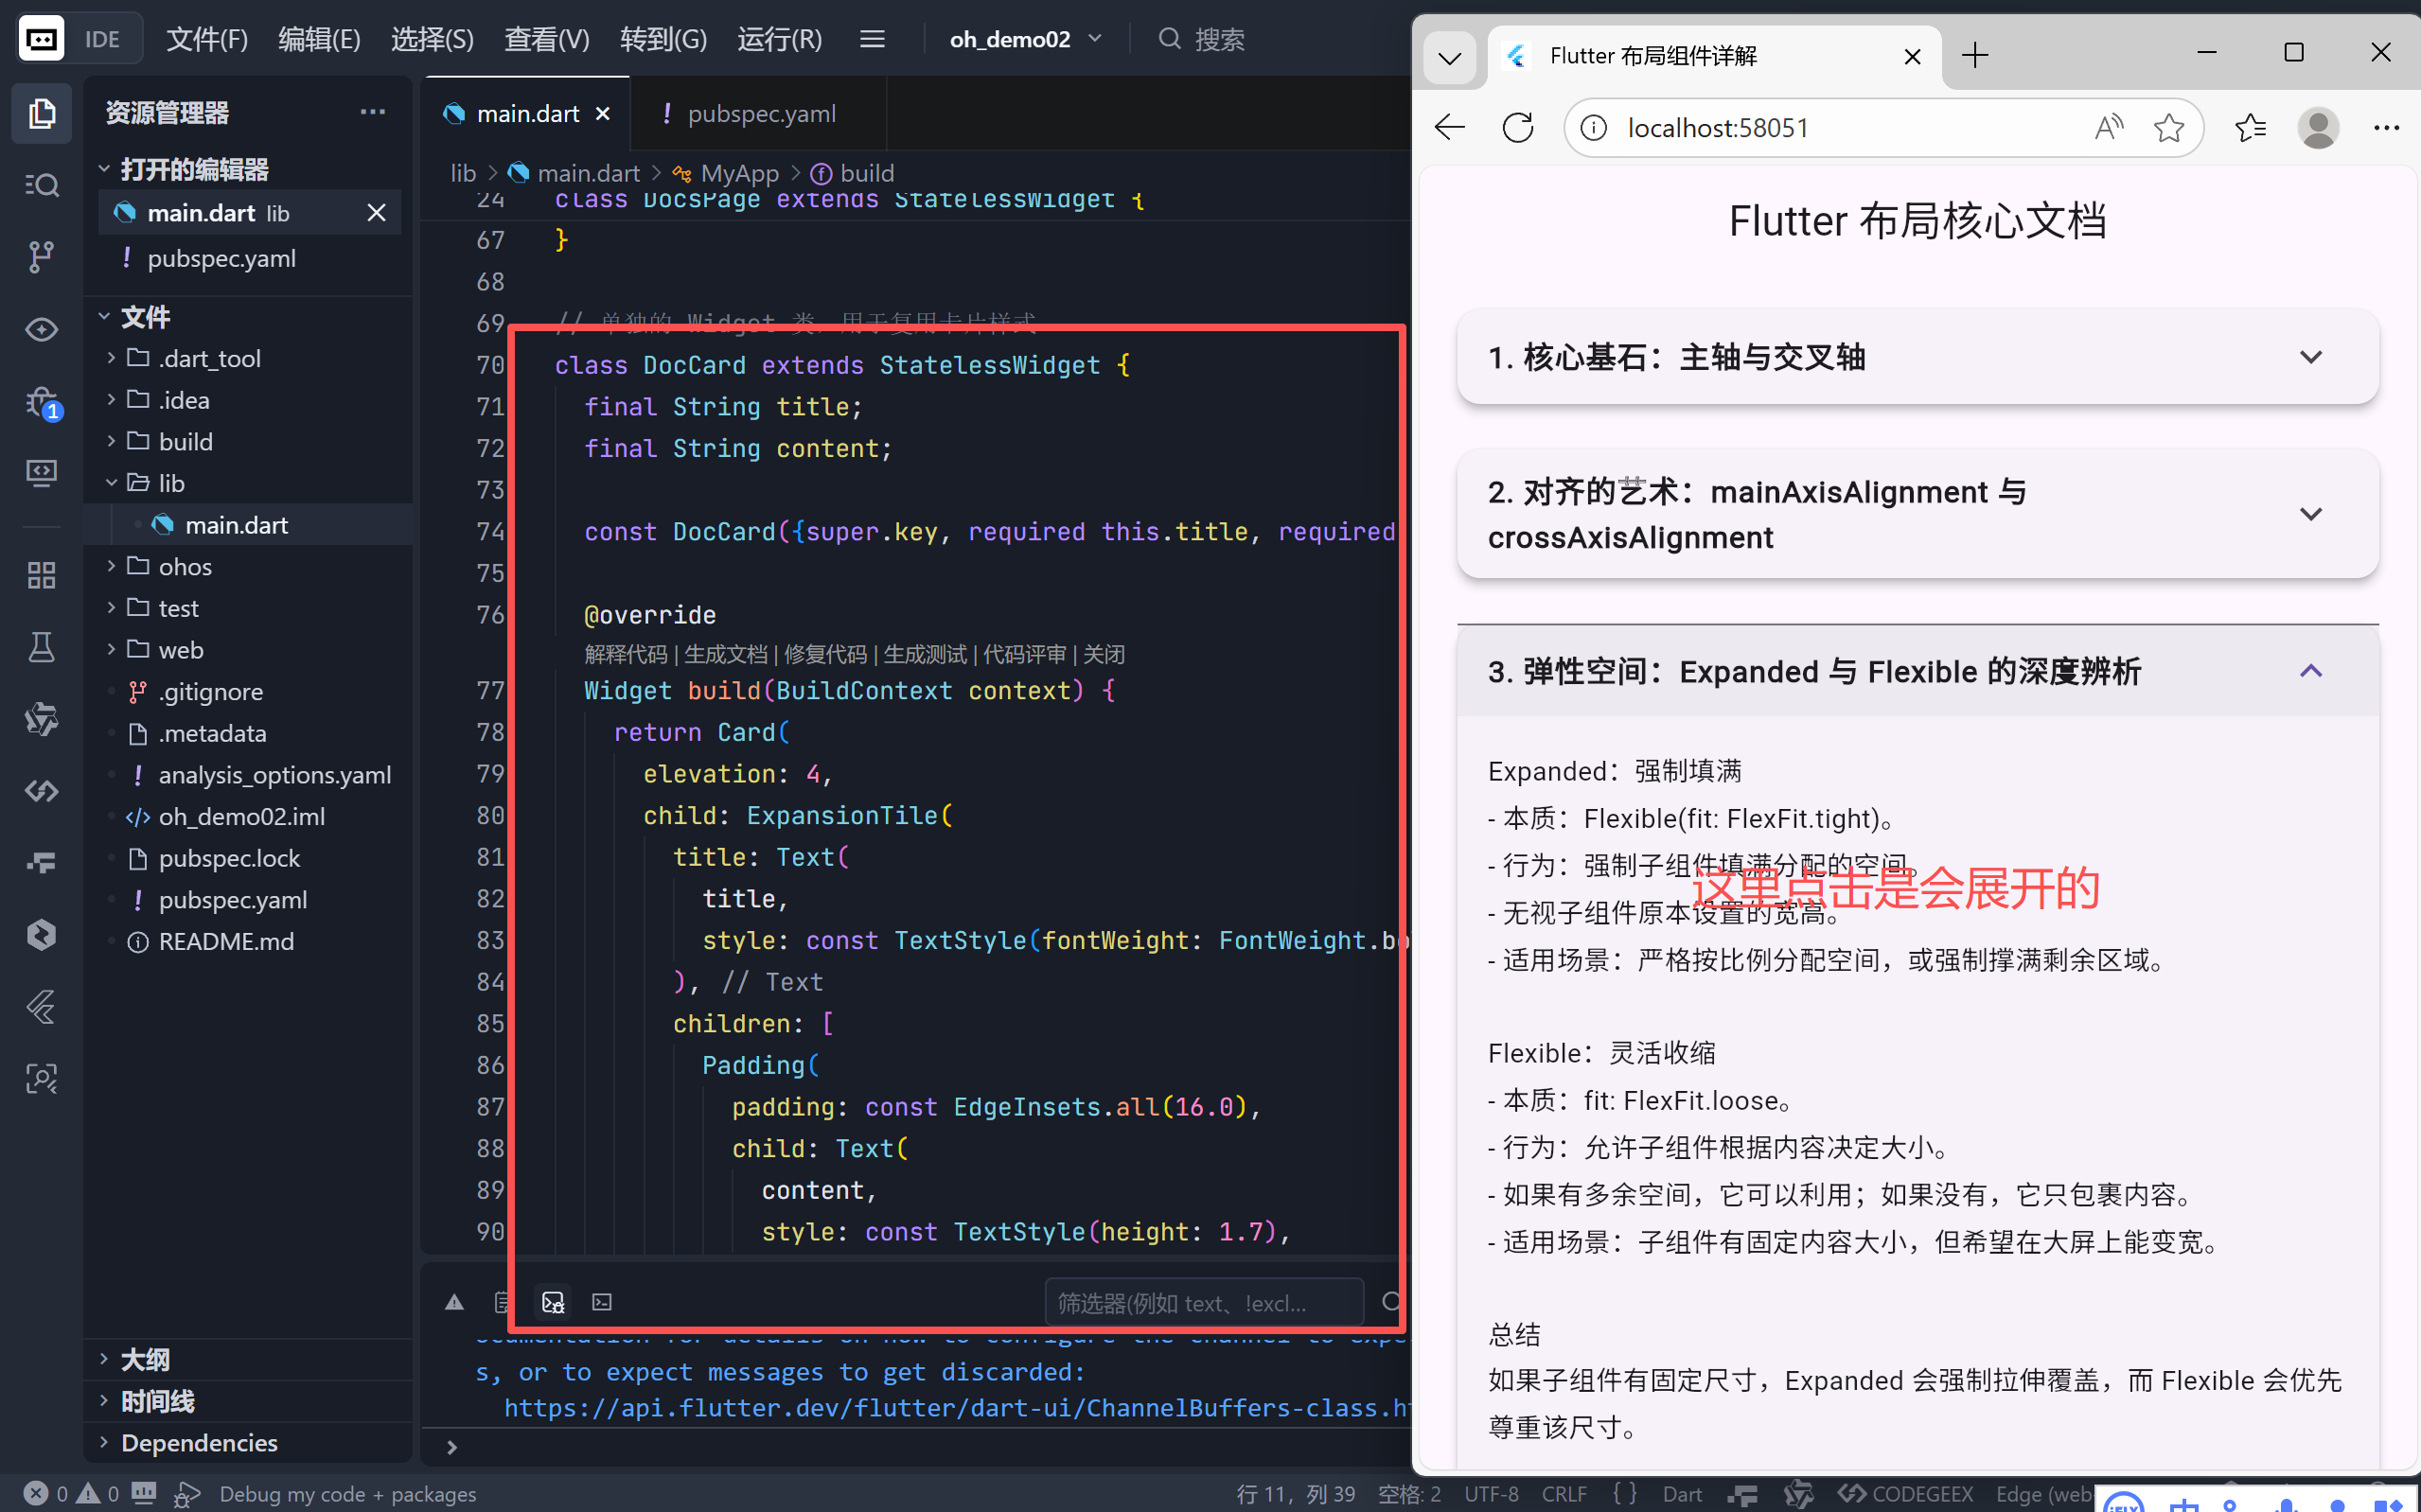Select the Flutter icon in the sidebar

41,1006
